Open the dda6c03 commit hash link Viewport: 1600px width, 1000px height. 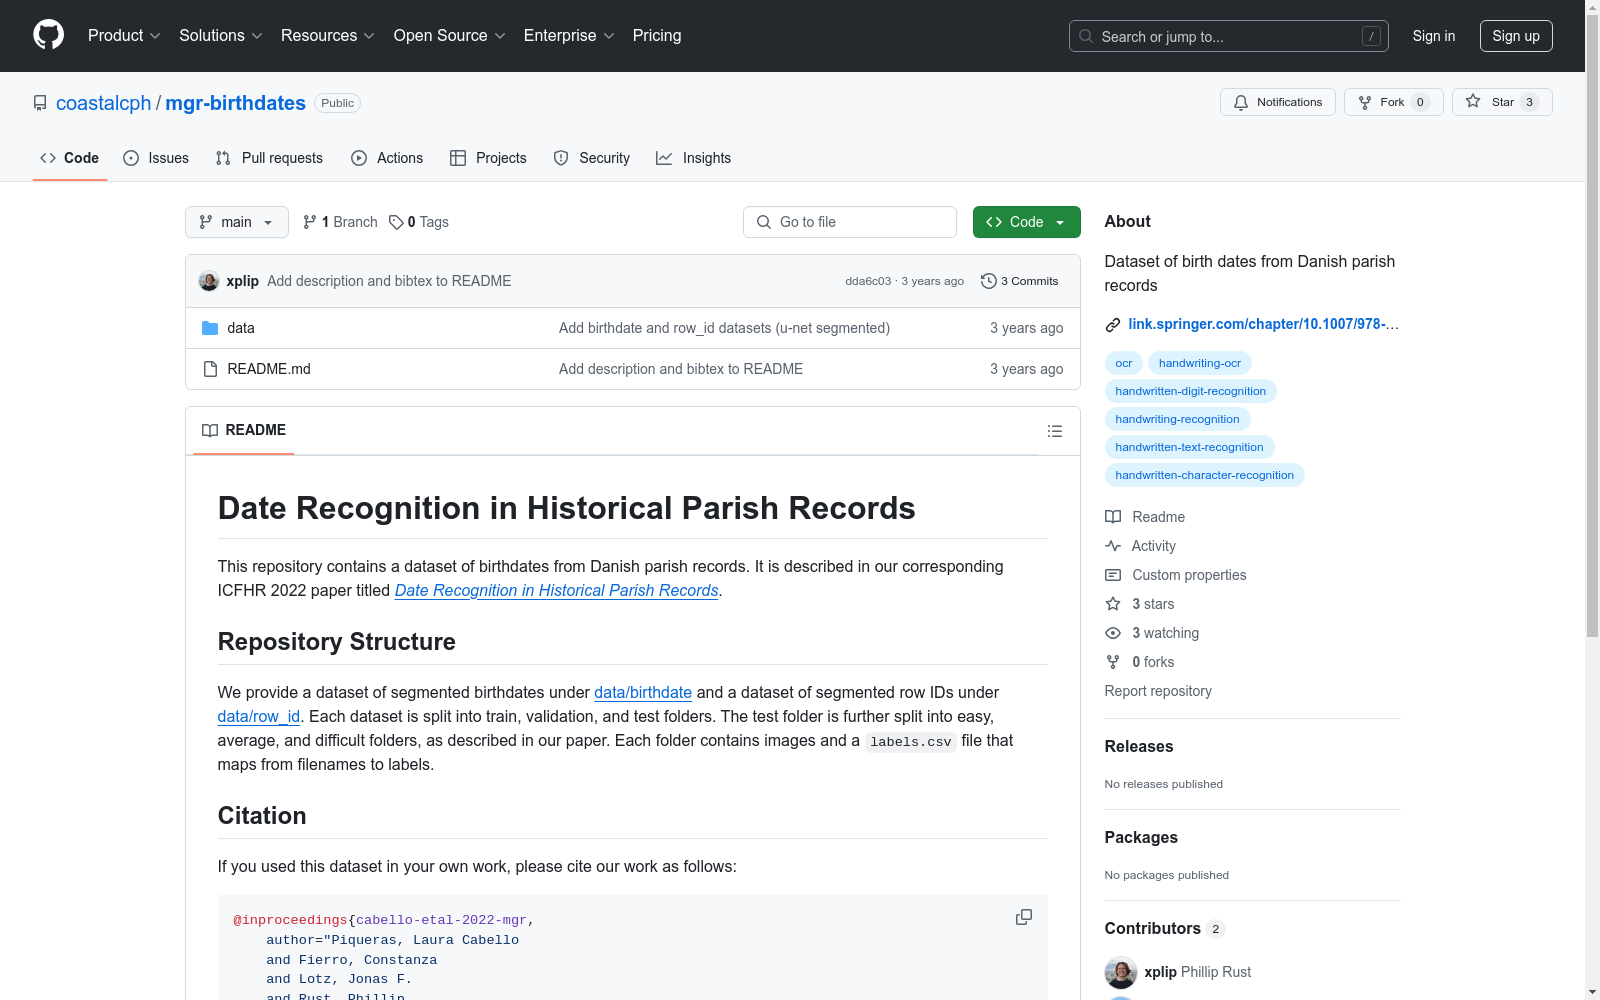coord(868,281)
